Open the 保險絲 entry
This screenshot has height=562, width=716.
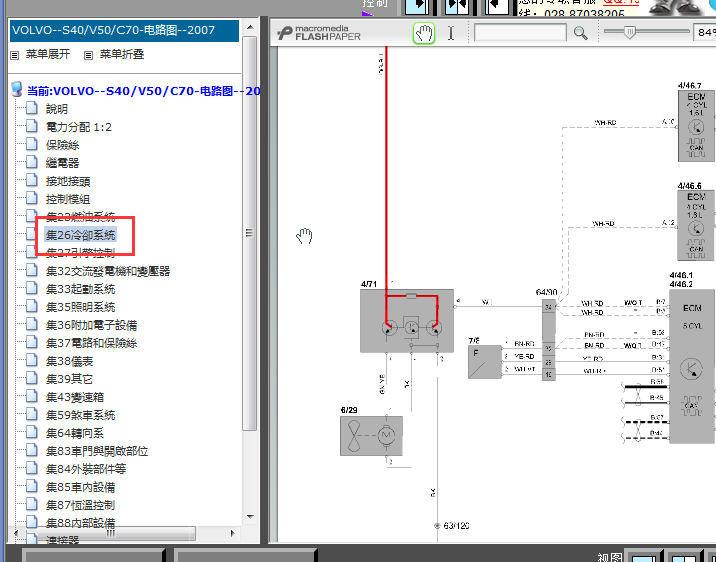pos(63,145)
